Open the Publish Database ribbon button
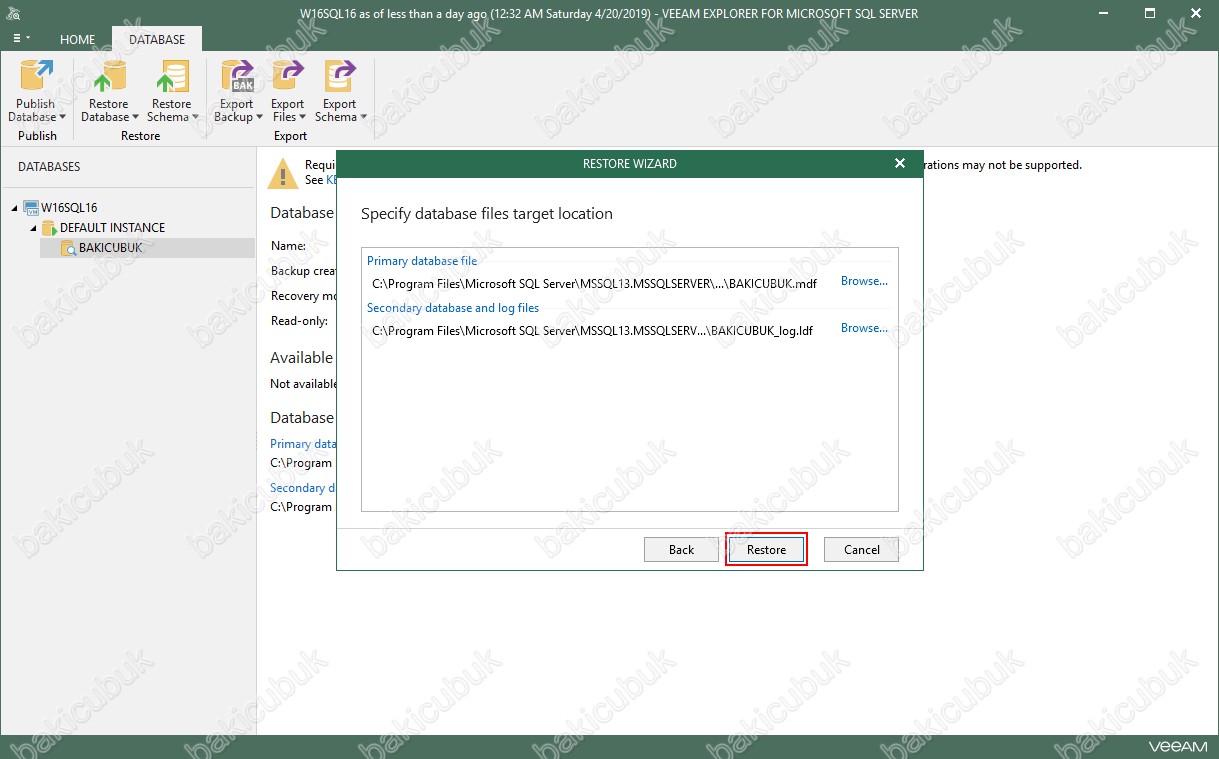The image size is (1219, 759). click(x=38, y=90)
